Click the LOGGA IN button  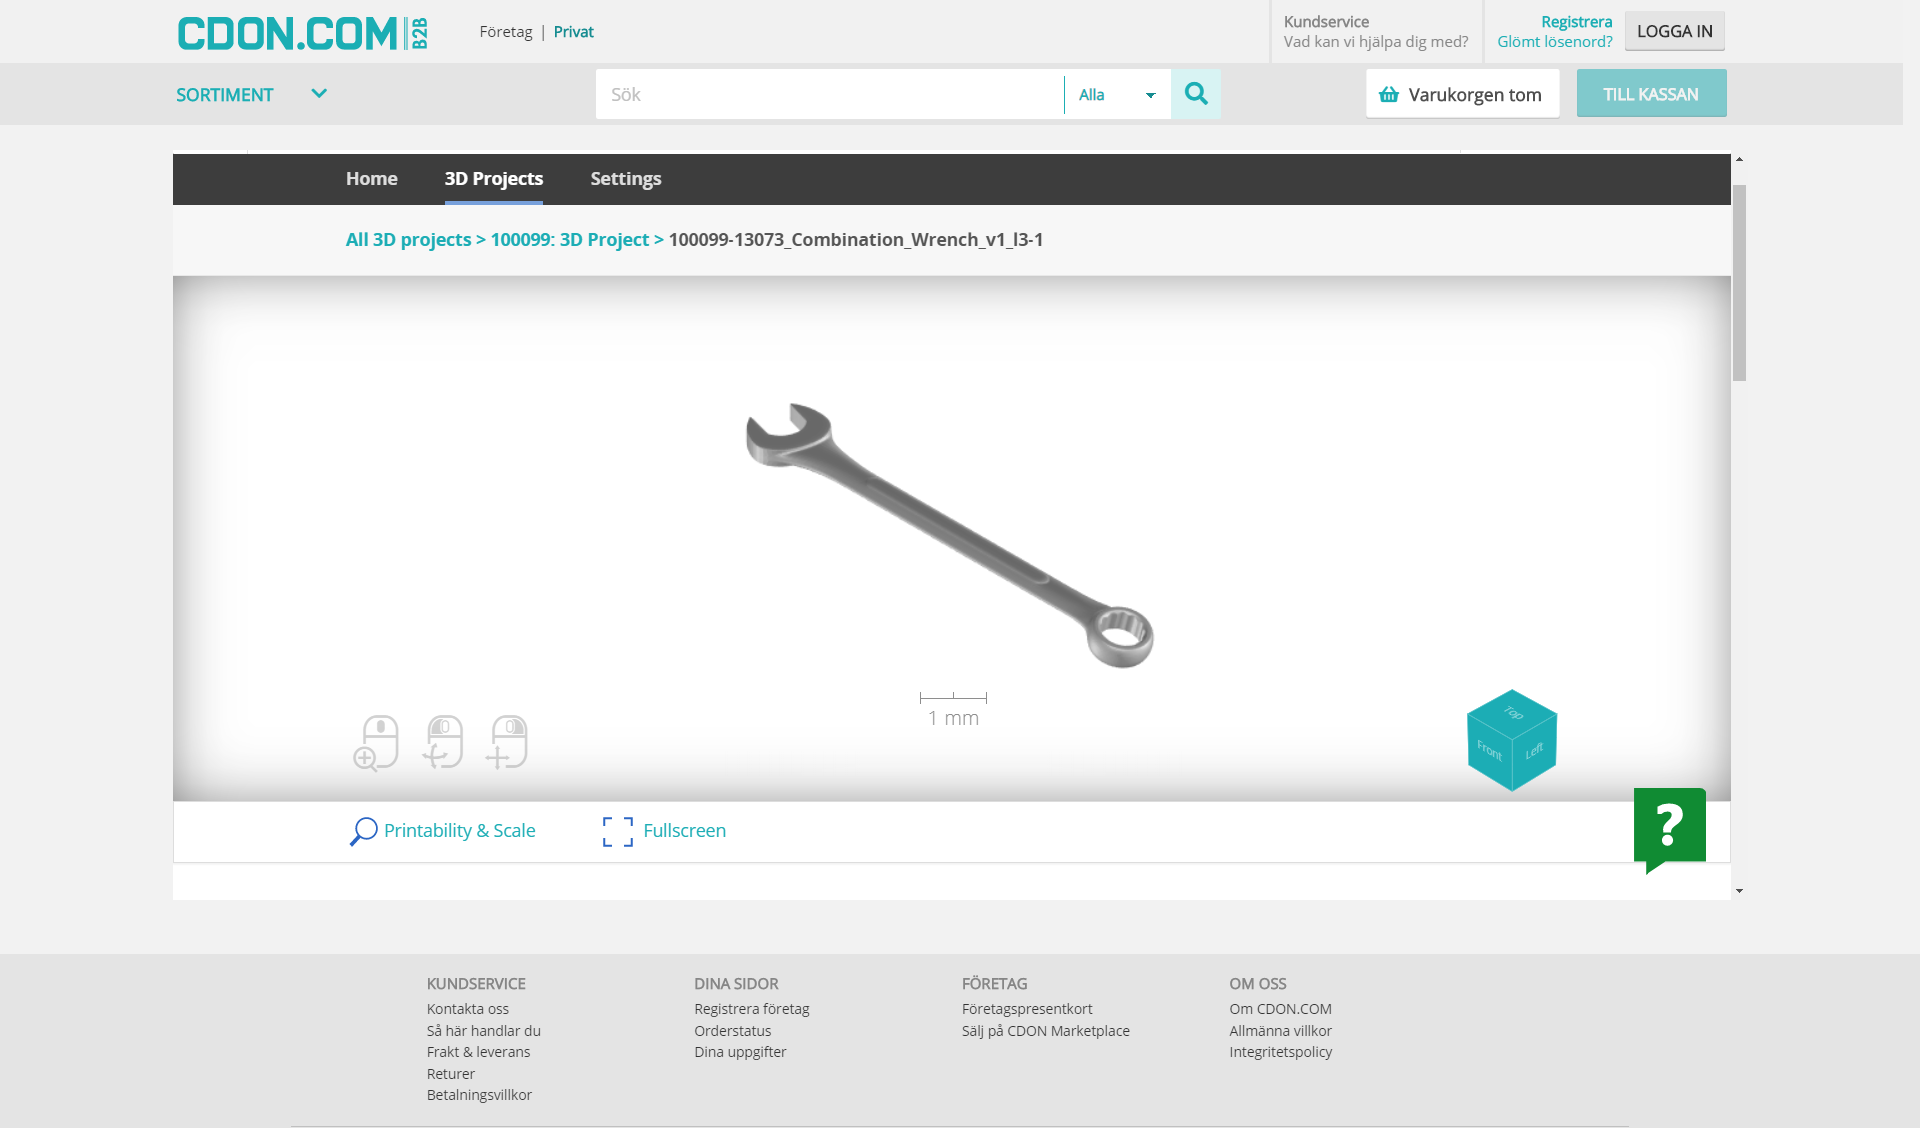[x=1674, y=31]
